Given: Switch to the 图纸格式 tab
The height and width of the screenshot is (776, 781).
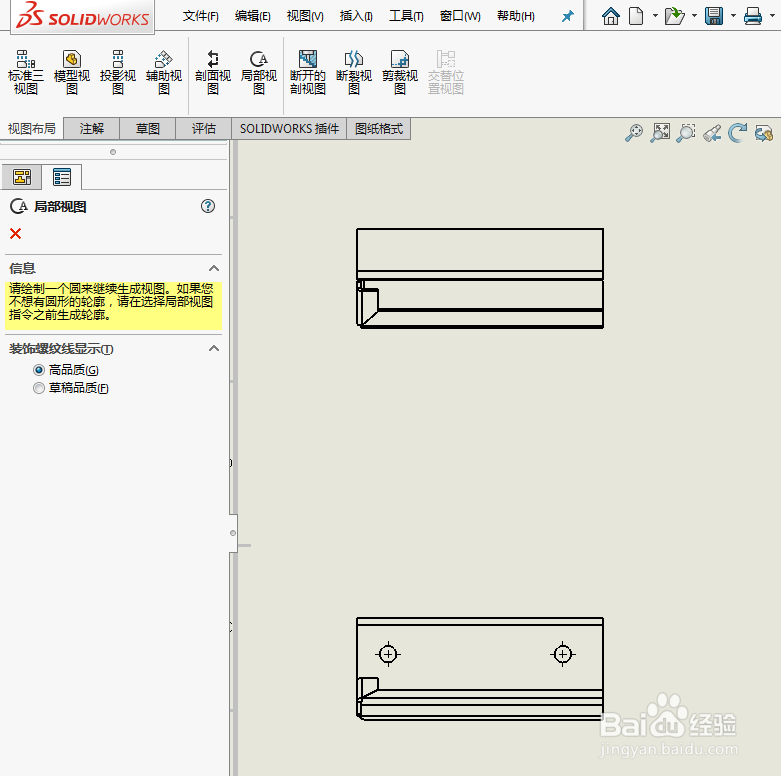Looking at the screenshot, I should point(379,129).
